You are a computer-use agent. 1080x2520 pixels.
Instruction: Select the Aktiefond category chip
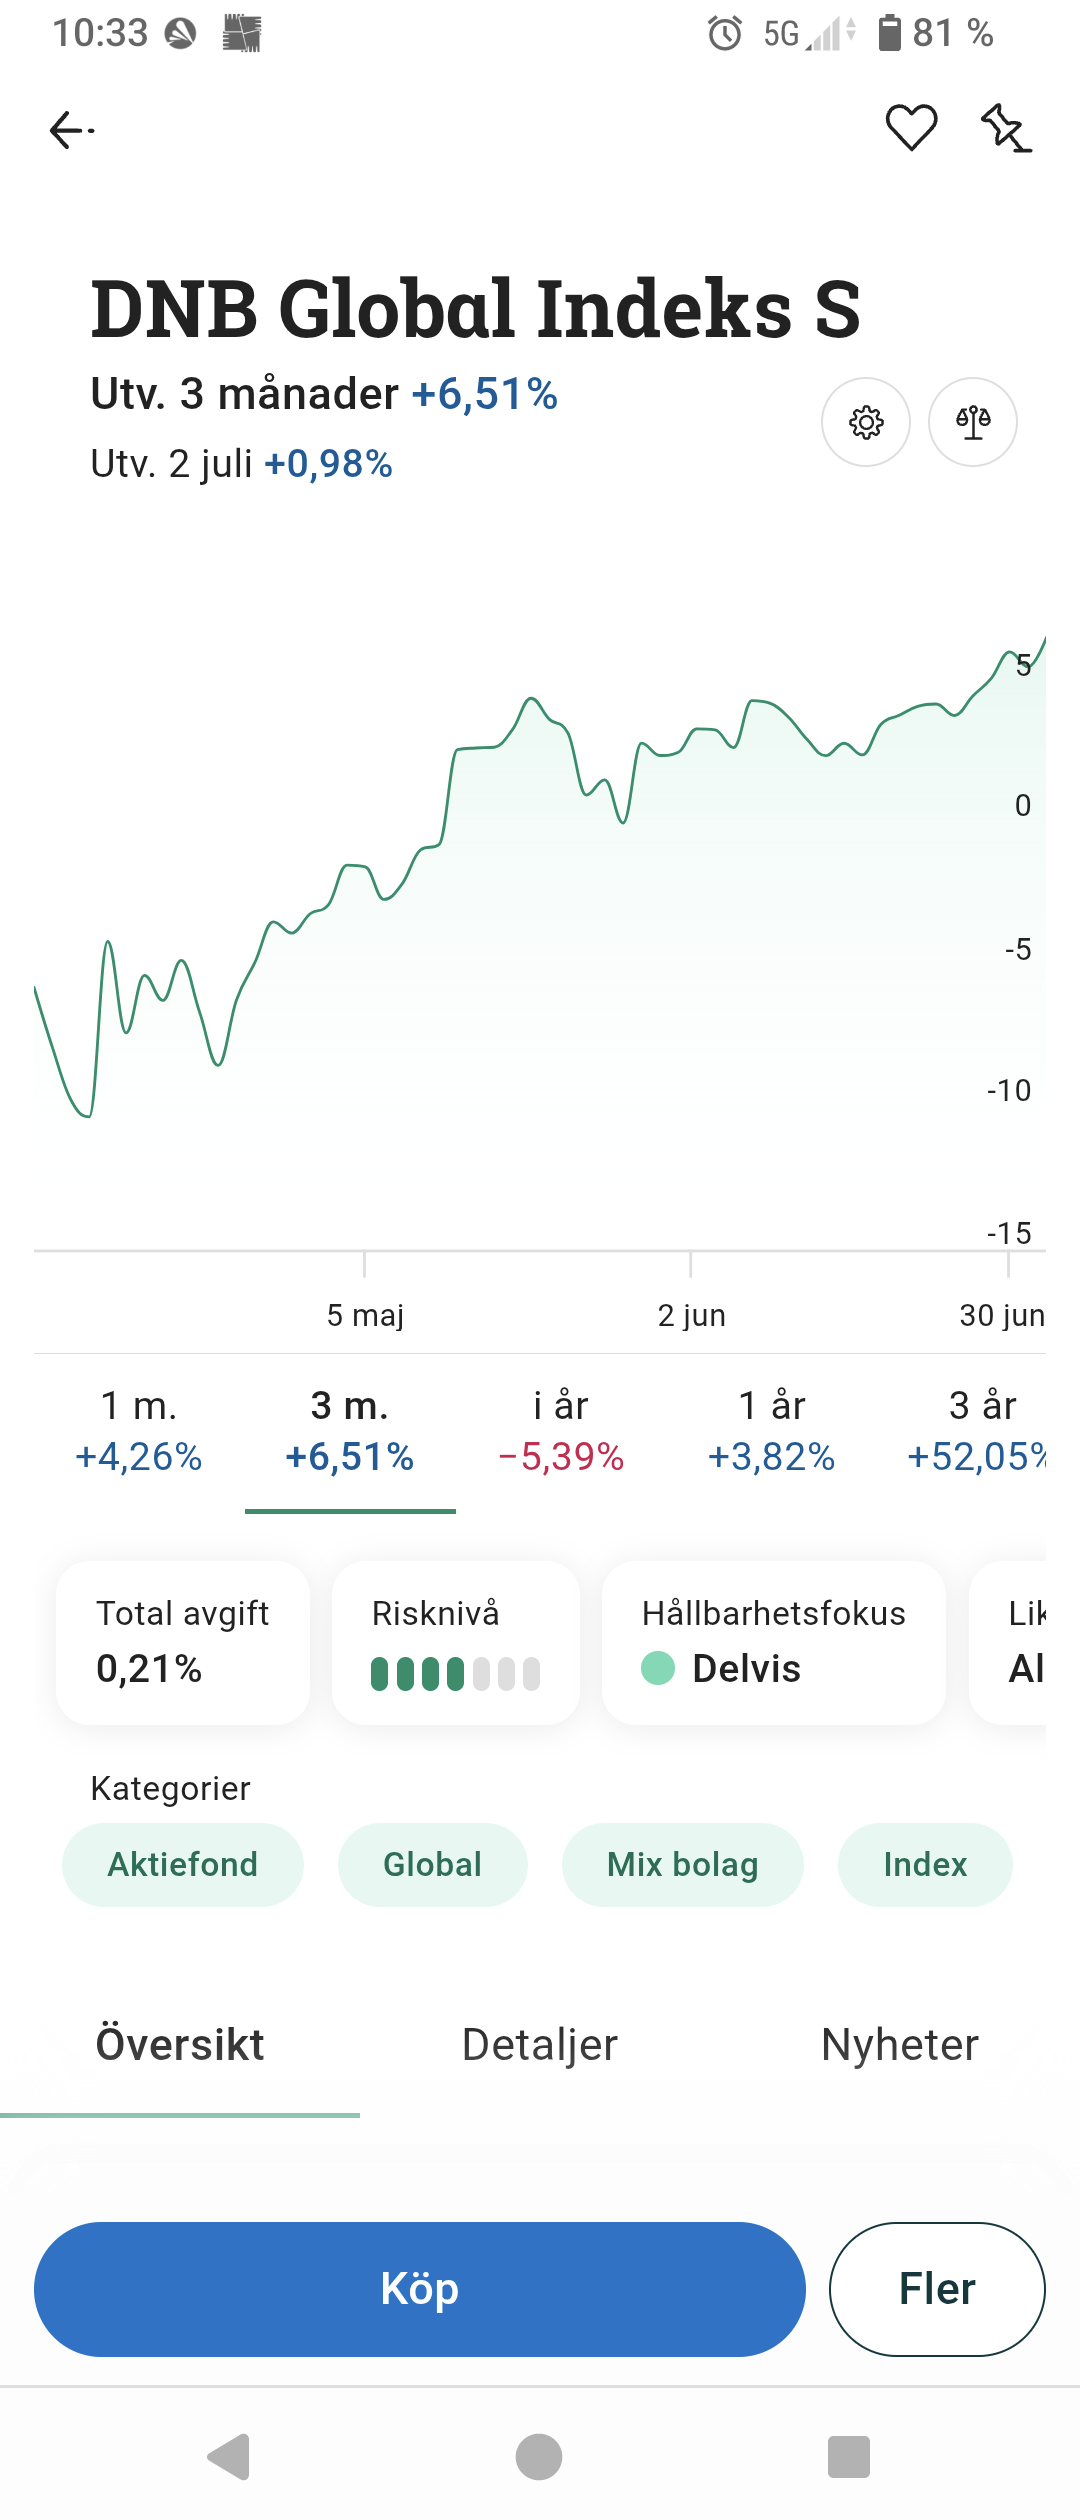pyautogui.click(x=183, y=1865)
